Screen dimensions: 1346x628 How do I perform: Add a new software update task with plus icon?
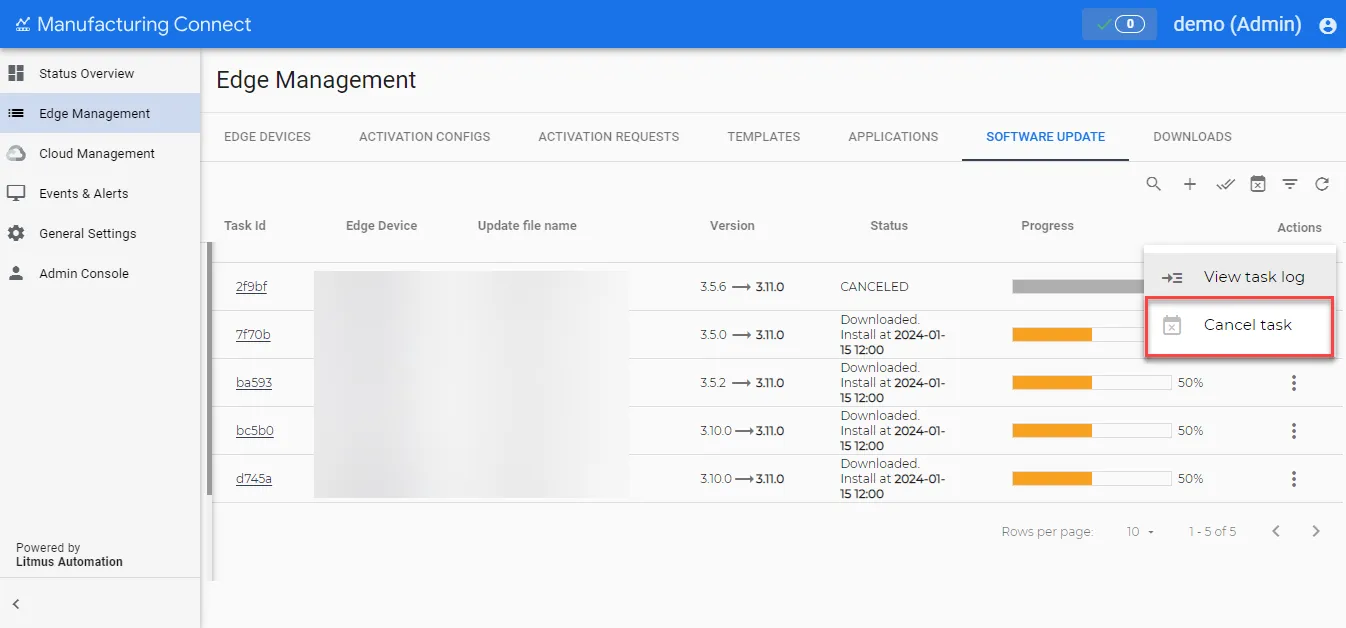(1190, 184)
